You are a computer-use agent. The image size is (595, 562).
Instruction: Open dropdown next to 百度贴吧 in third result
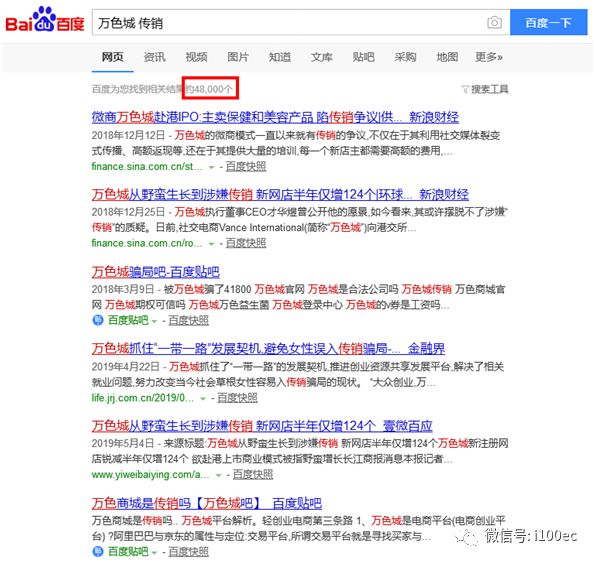tap(154, 321)
